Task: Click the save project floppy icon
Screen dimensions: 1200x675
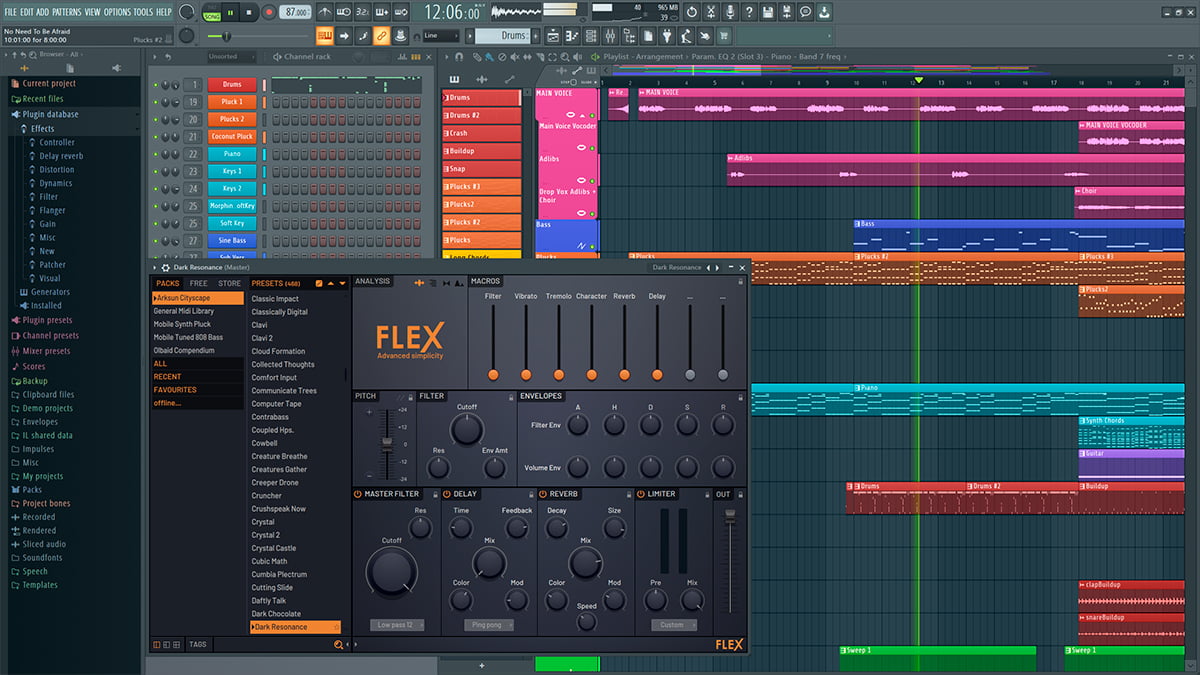Action: (x=768, y=12)
